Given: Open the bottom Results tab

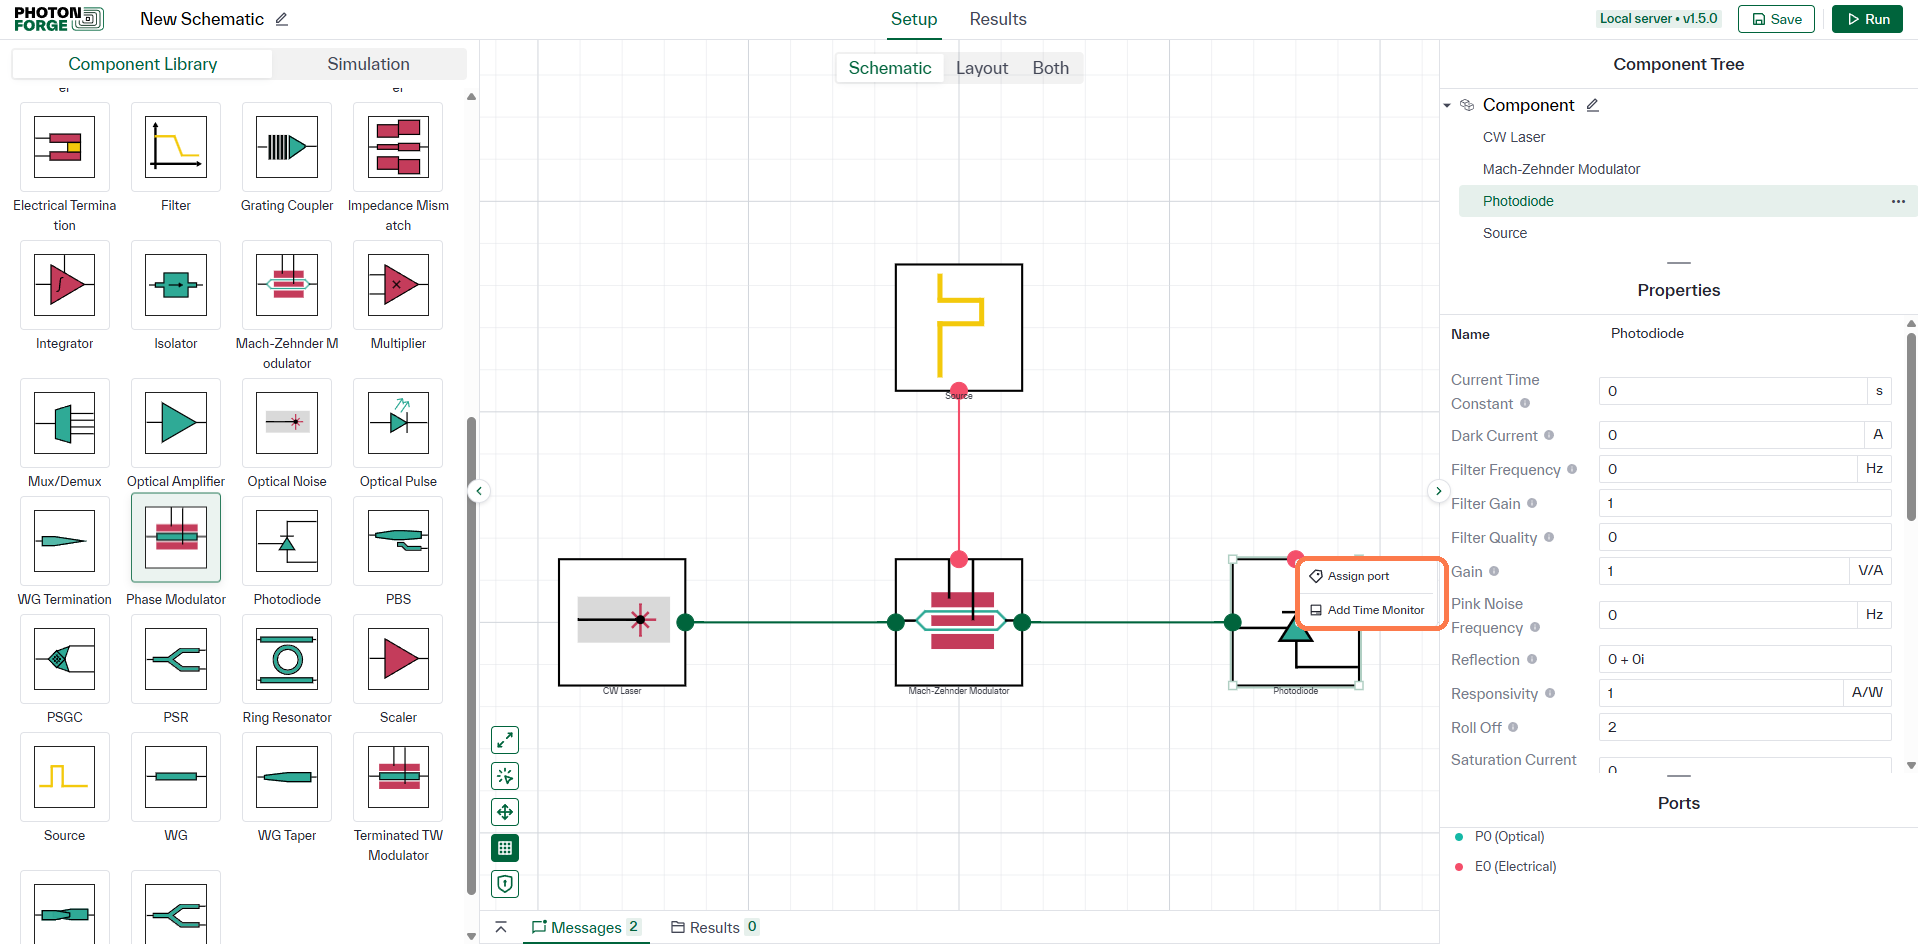Looking at the screenshot, I should click(714, 928).
